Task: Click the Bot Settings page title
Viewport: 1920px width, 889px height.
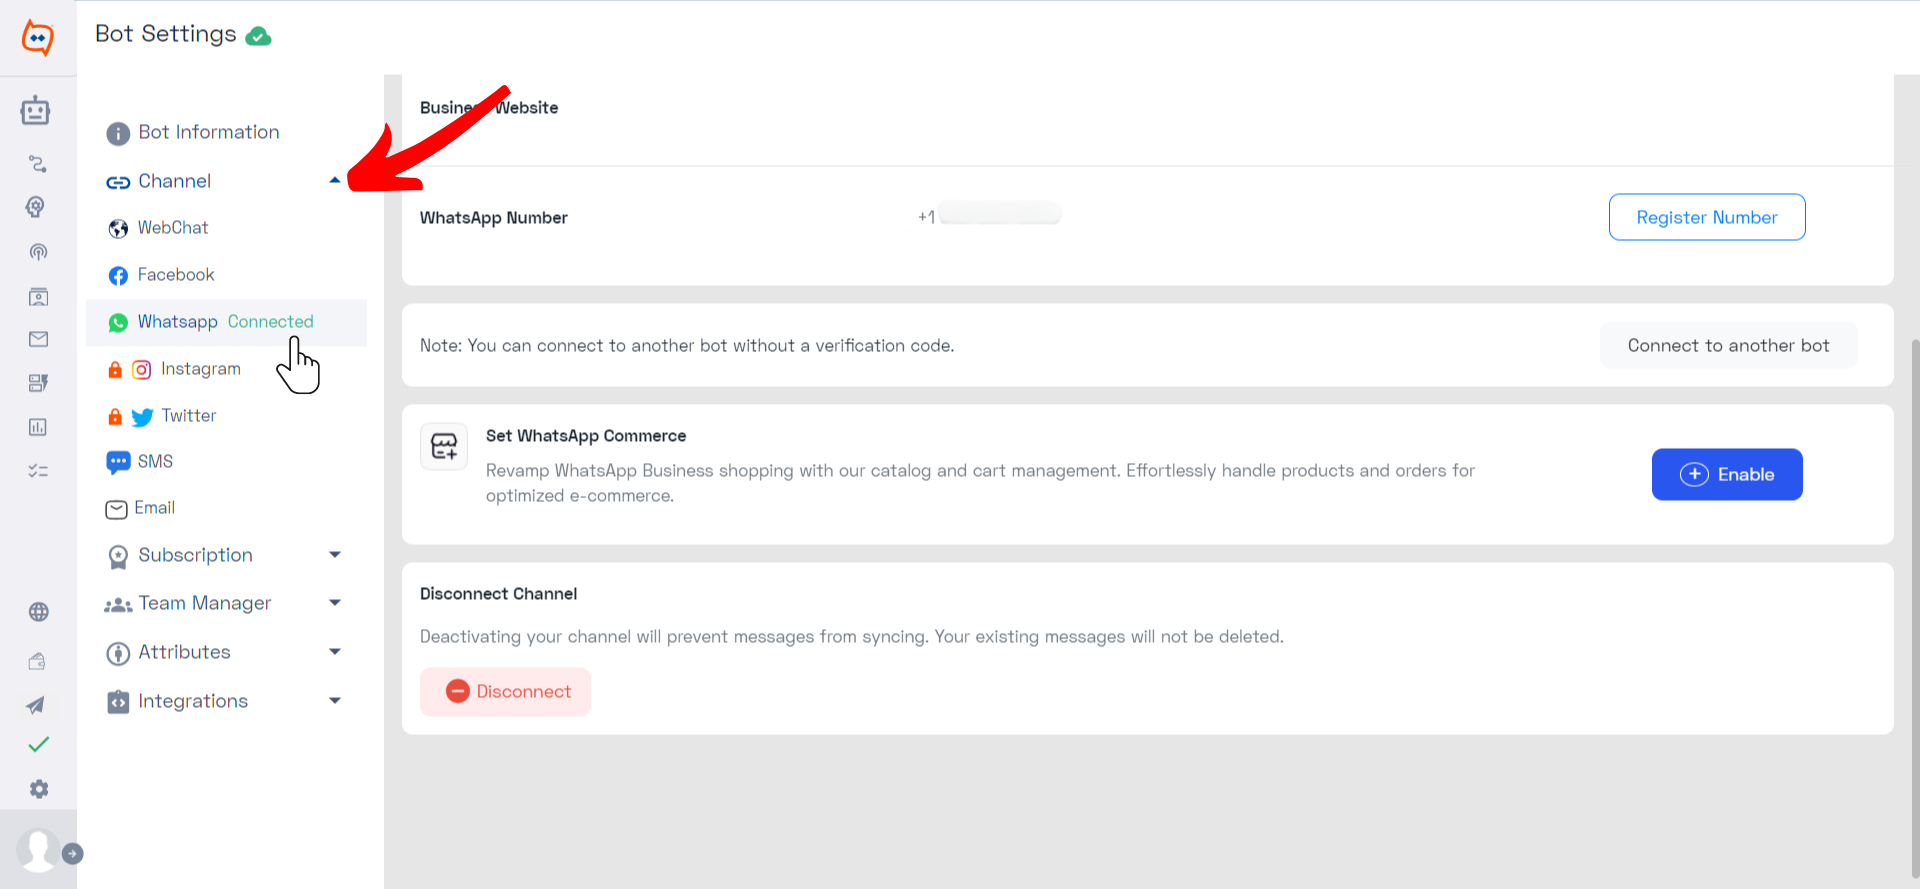Action: tap(166, 34)
